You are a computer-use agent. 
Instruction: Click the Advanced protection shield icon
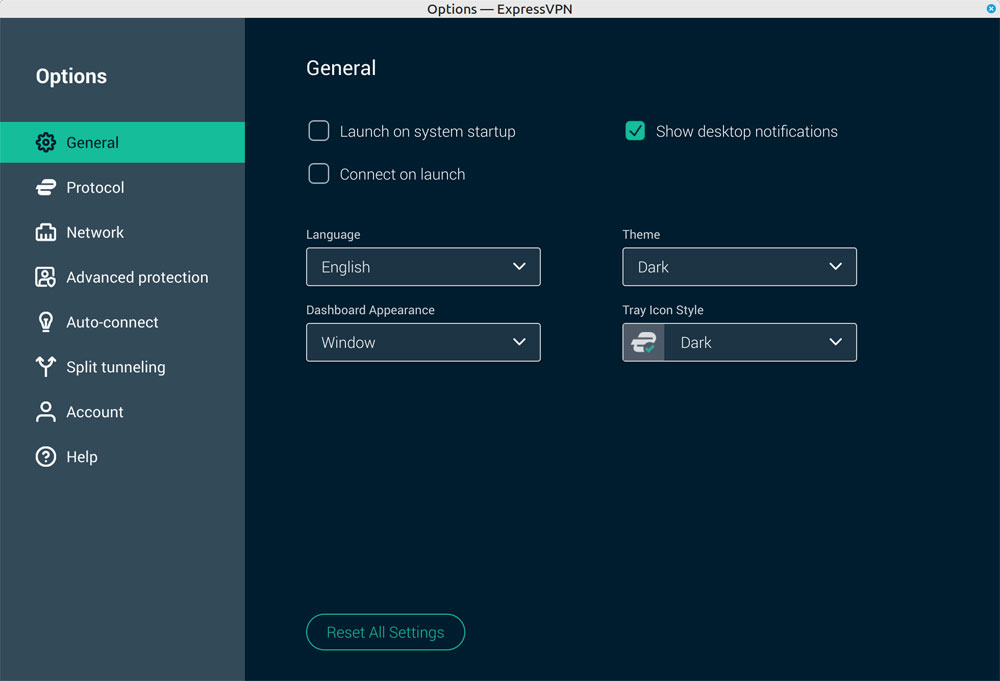click(46, 277)
